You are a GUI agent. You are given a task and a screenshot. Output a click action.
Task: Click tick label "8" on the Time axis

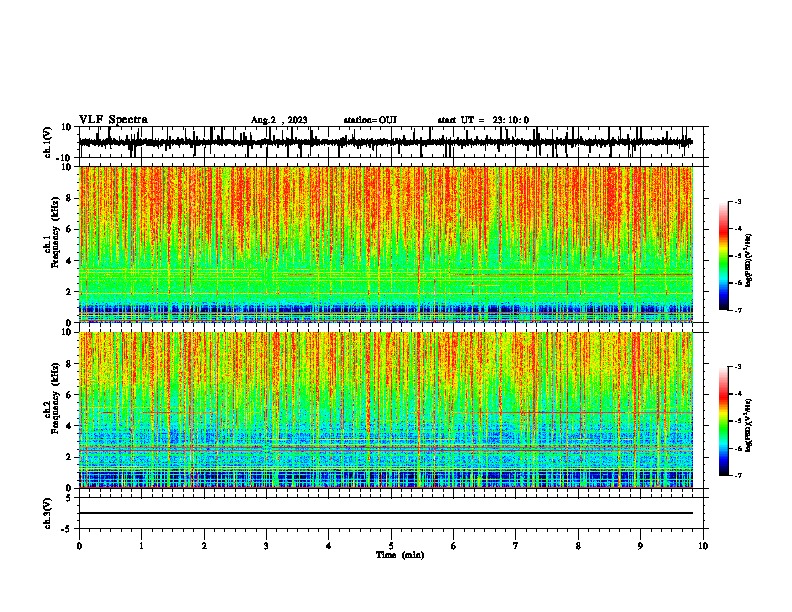tap(578, 546)
